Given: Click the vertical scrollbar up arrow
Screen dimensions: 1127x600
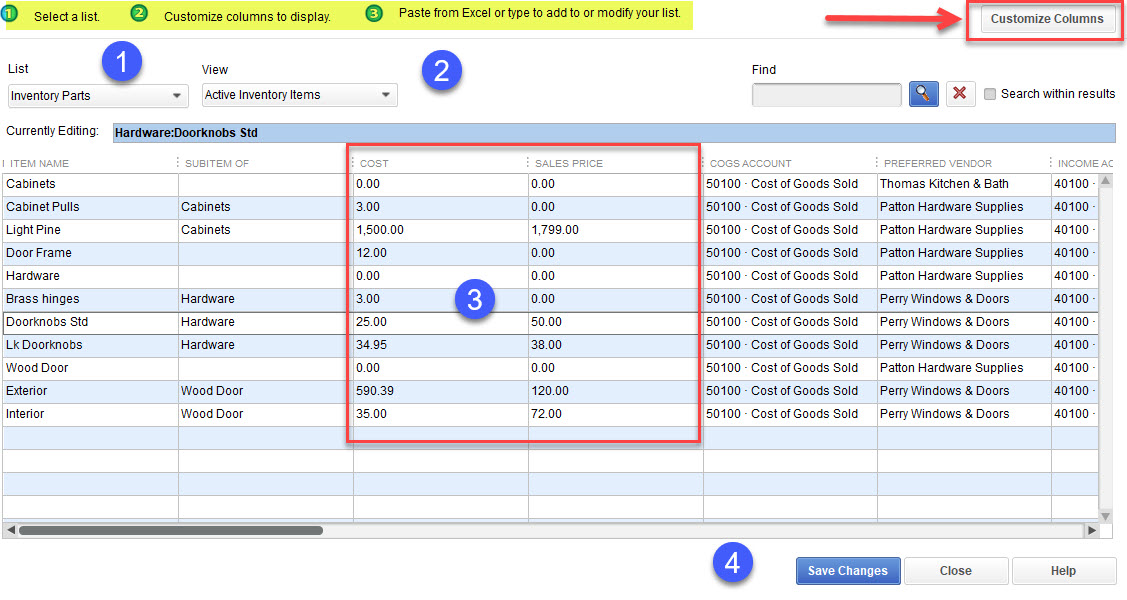Looking at the screenshot, I should tap(1105, 181).
